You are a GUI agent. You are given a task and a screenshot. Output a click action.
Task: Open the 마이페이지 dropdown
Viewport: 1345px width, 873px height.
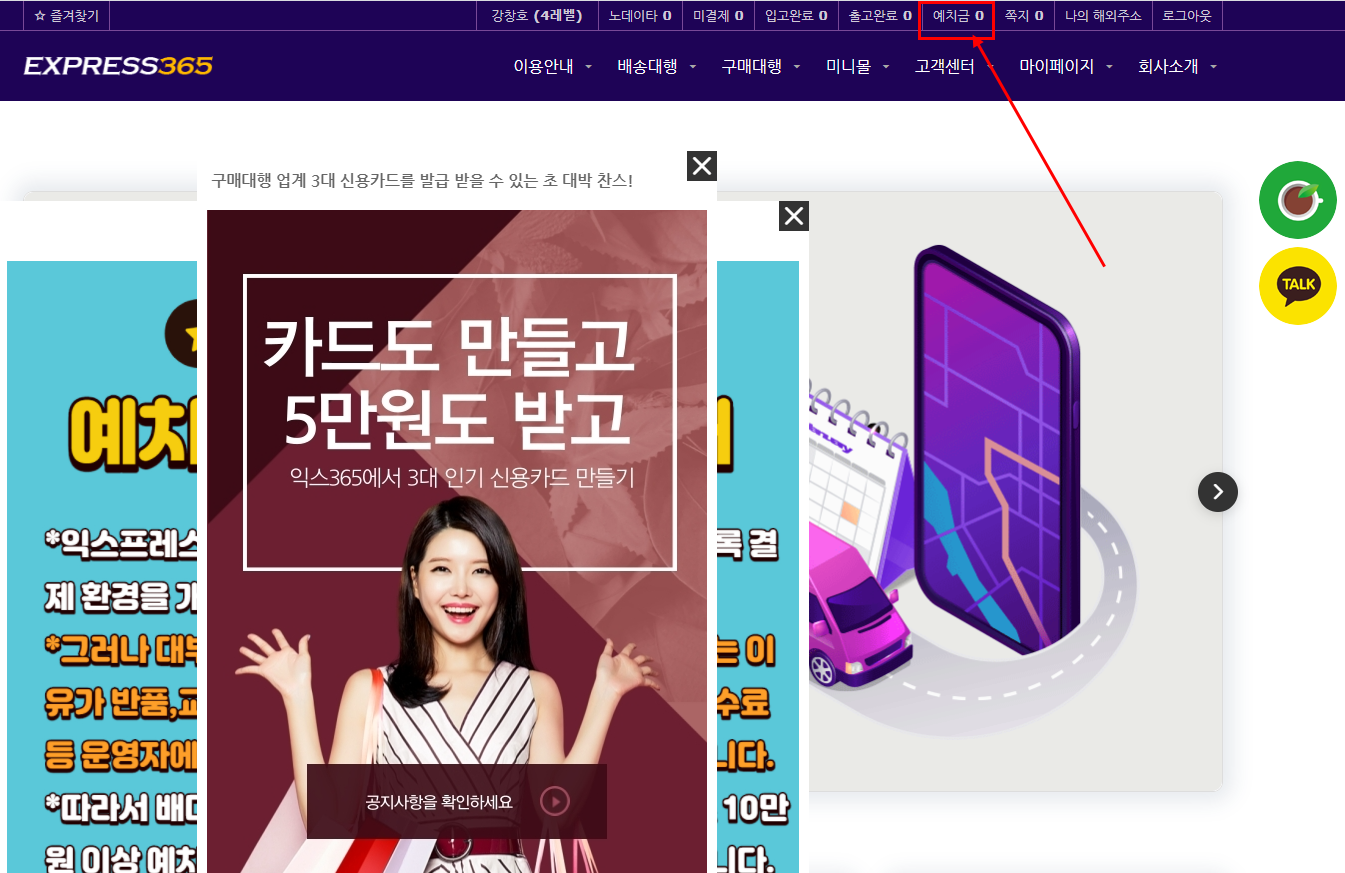[x=1066, y=67]
